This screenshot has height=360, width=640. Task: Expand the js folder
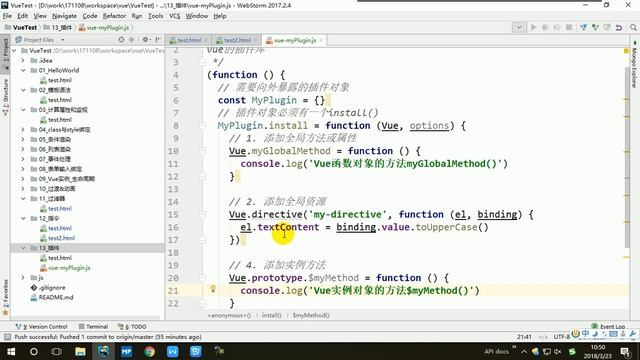(x=23, y=278)
